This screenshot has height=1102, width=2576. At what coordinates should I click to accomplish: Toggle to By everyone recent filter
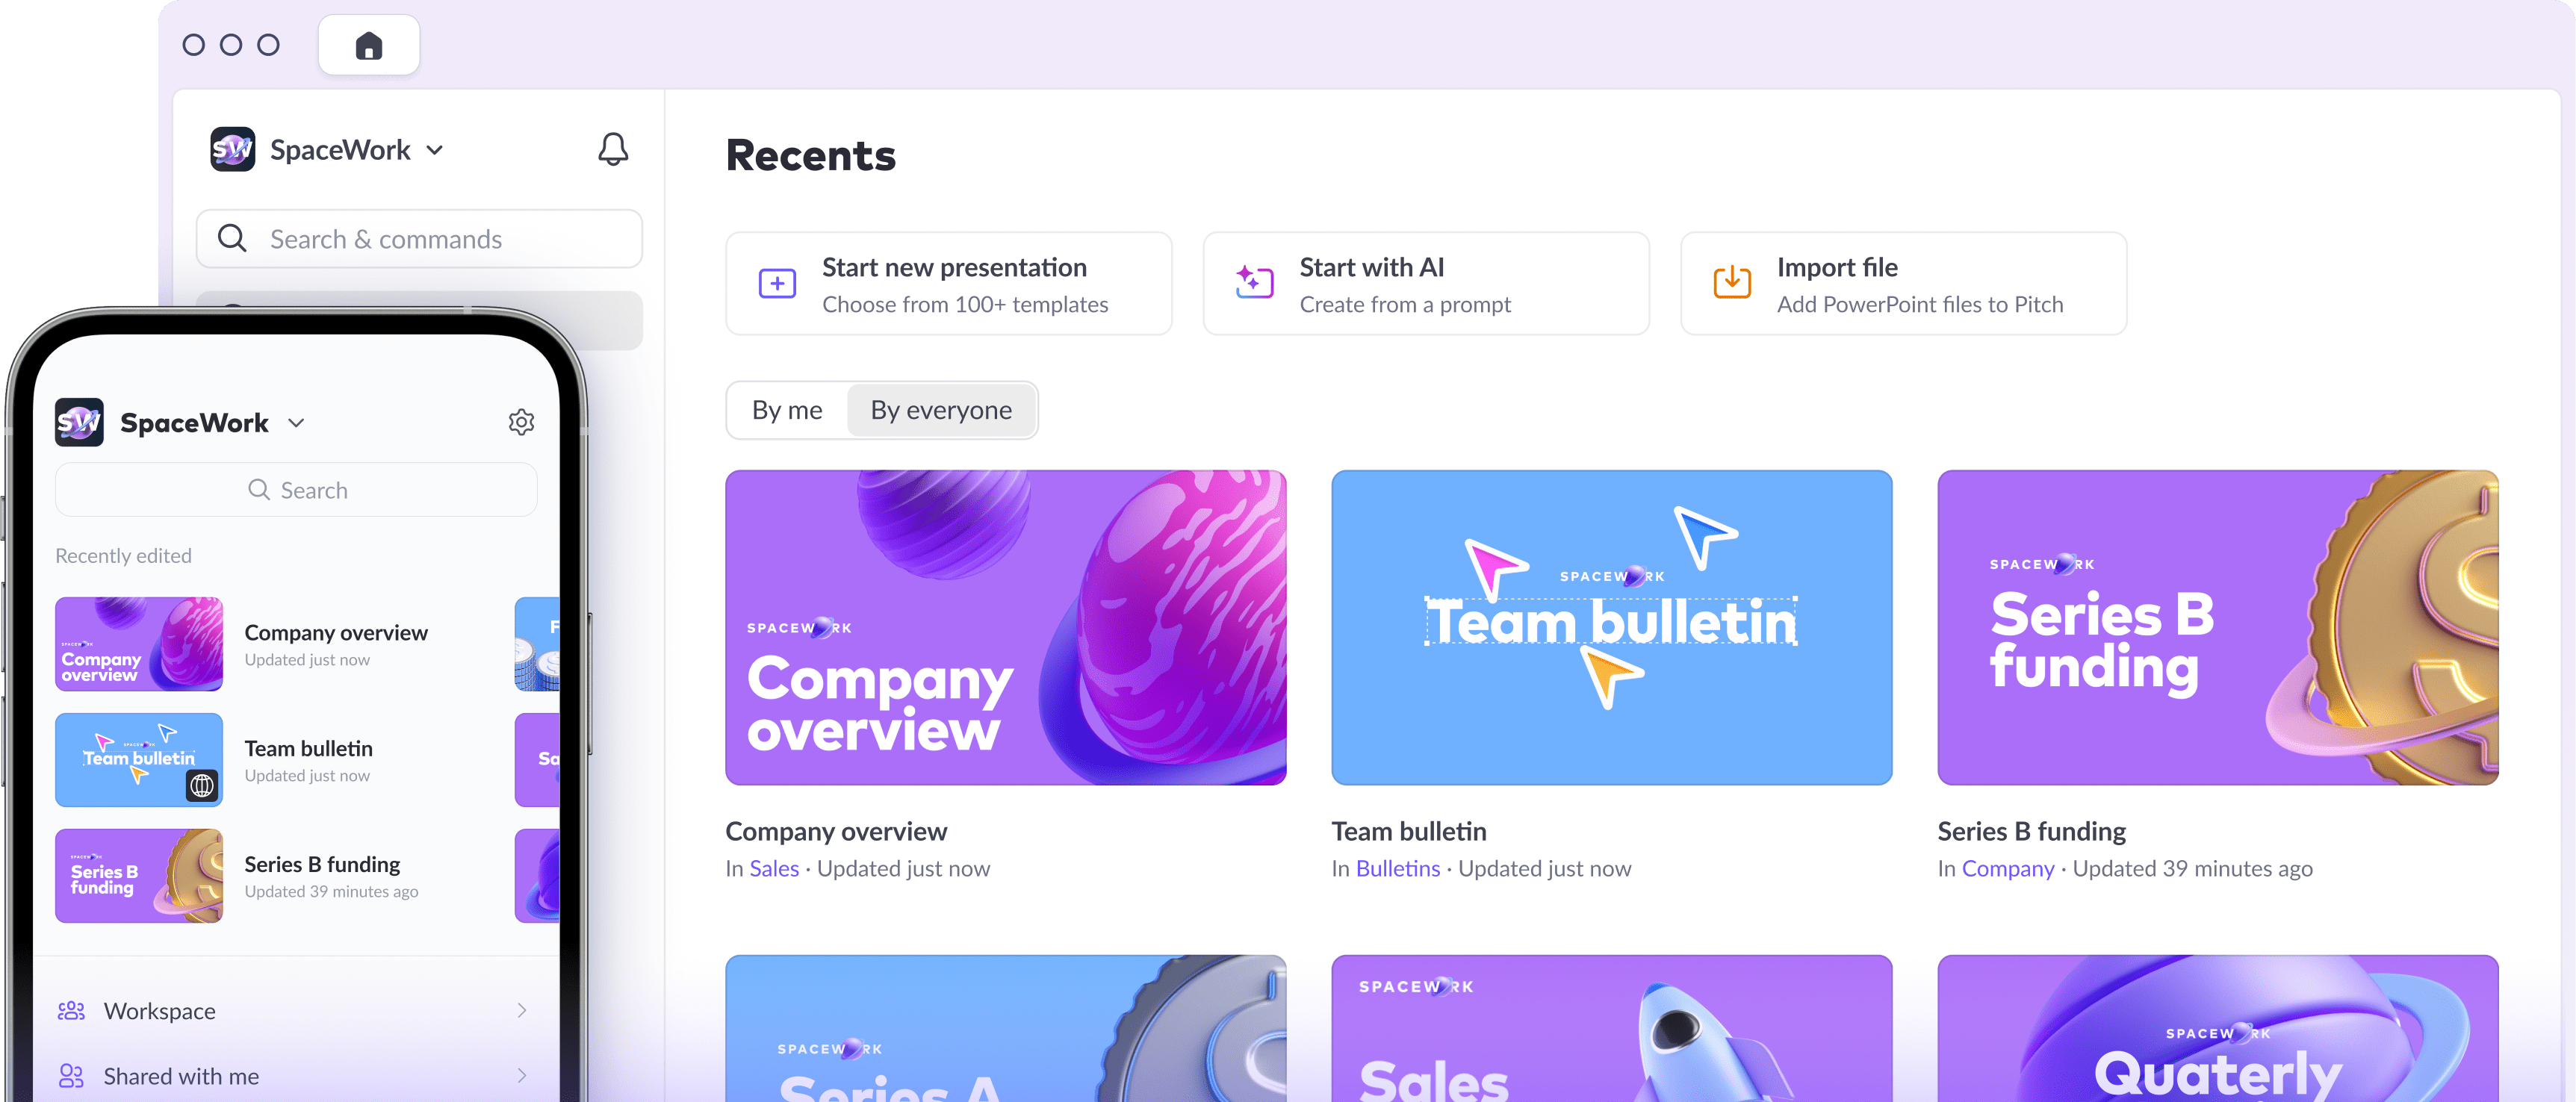(x=940, y=409)
